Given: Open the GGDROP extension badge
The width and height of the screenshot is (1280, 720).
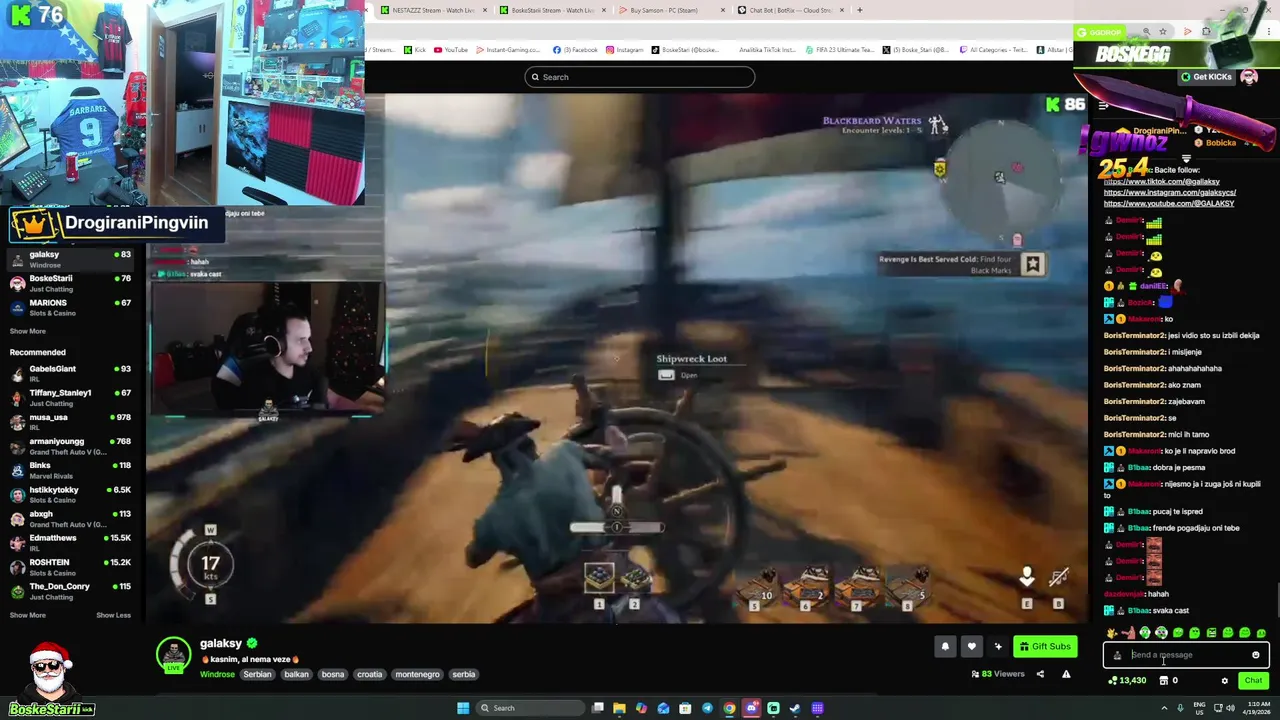Looking at the screenshot, I should coord(1099,32).
